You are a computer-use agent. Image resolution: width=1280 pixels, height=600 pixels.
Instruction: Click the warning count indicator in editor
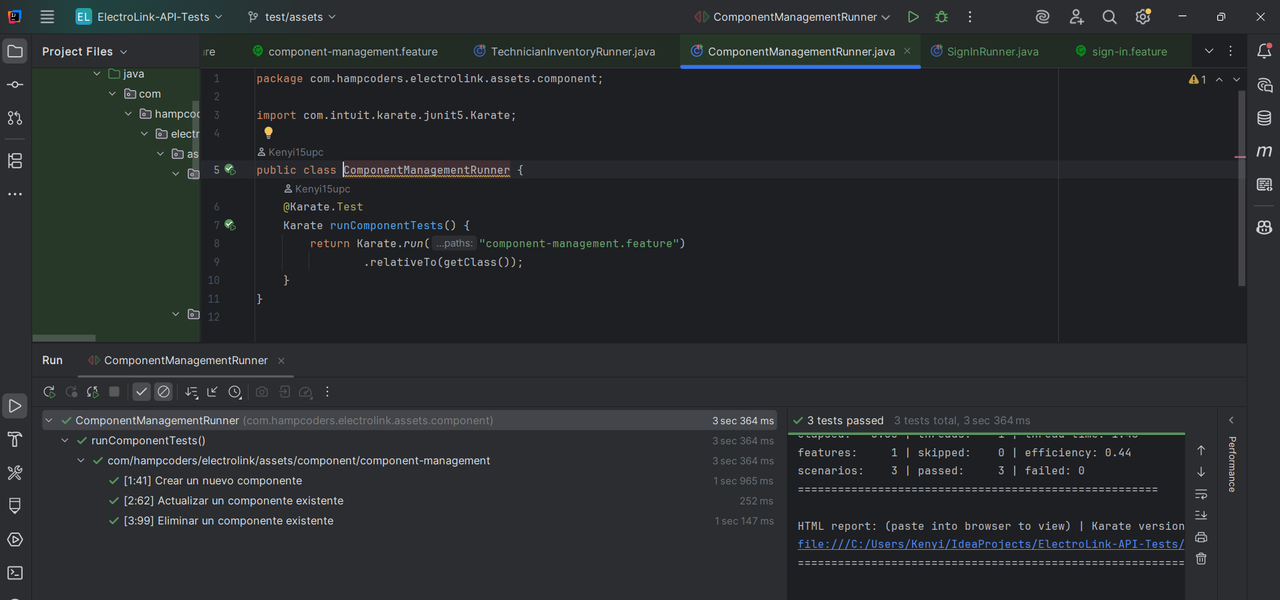point(1197,79)
